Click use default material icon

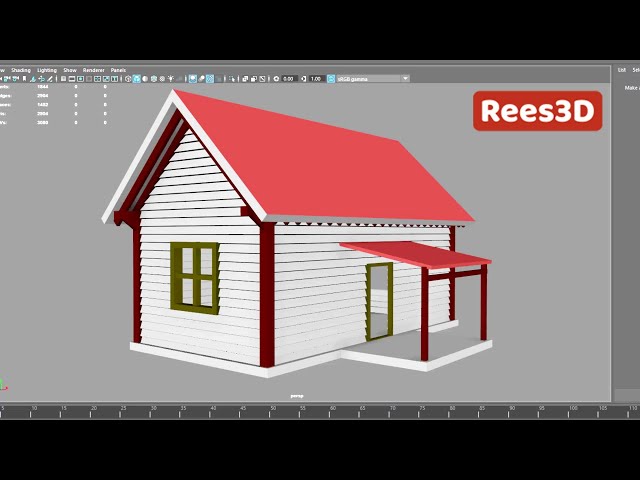coord(145,78)
